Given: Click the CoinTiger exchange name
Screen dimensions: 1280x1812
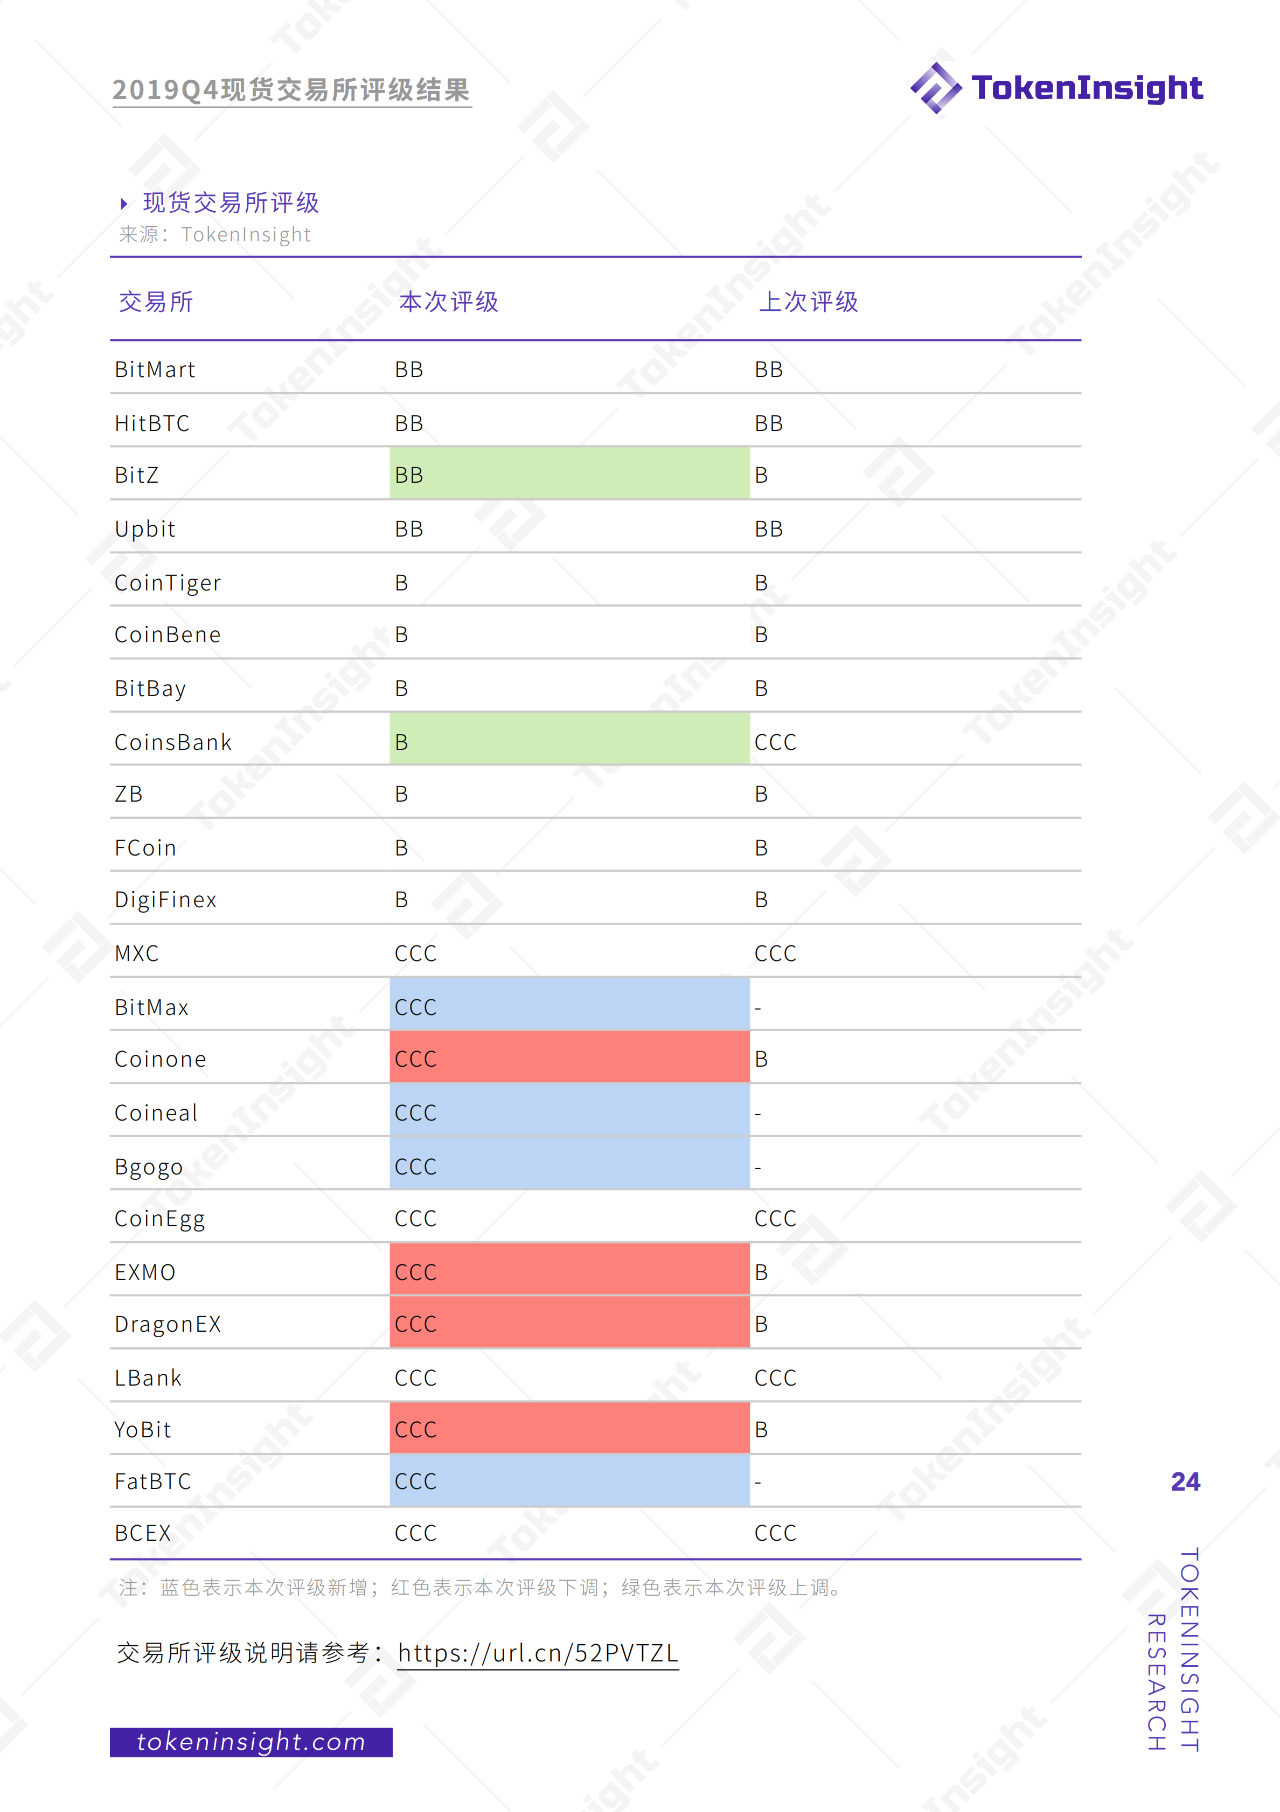Looking at the screenshot, I should click(x=168, y=583).
